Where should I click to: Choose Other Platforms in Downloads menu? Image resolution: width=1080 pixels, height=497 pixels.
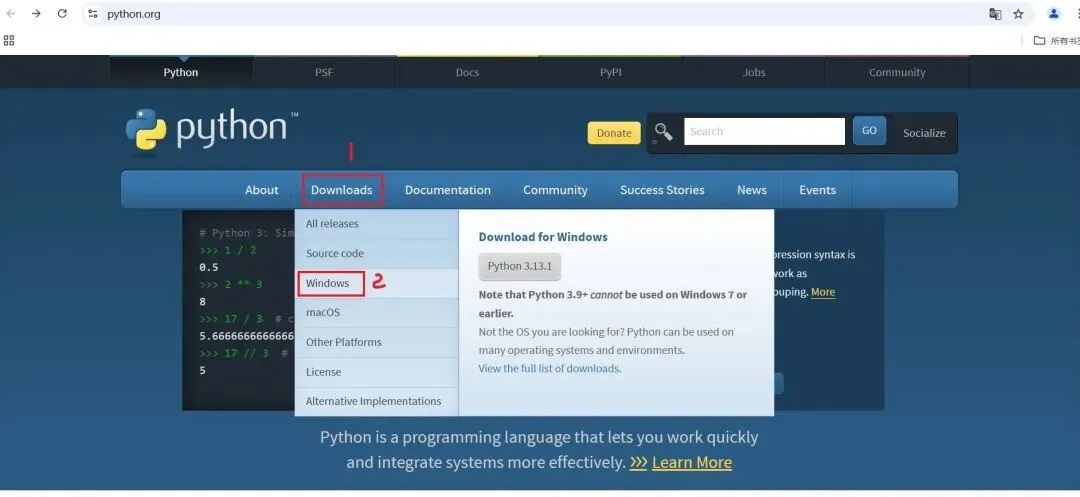point(376,342)
